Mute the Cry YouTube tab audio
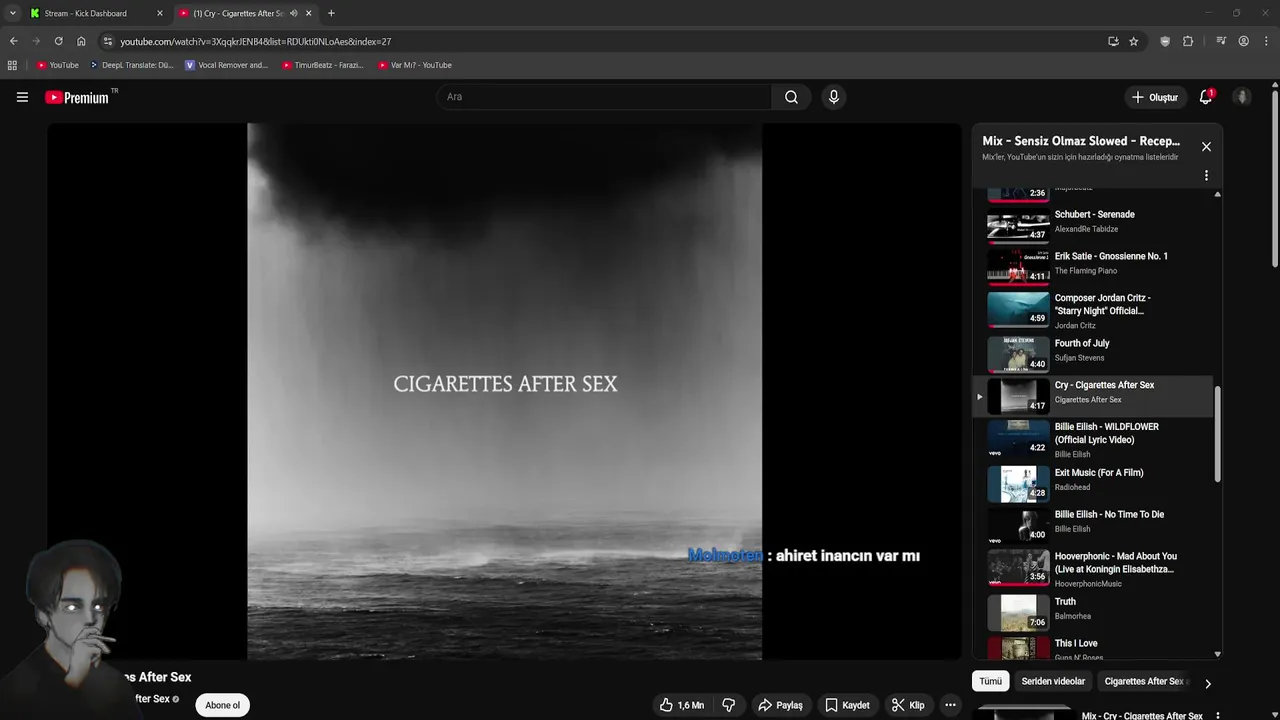This screenshot has width=1280, height=720. pos(293,13)
